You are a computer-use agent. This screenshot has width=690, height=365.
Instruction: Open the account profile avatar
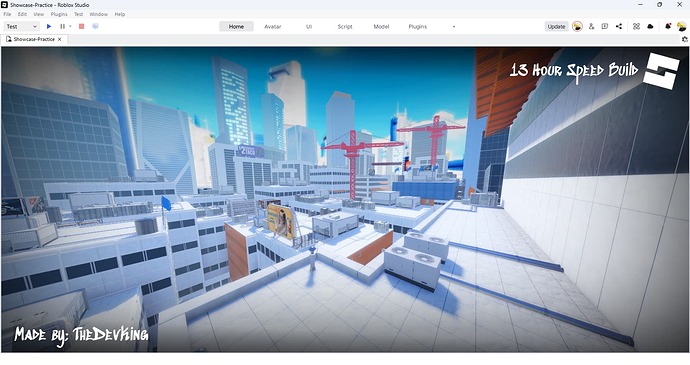coord(682,26)
